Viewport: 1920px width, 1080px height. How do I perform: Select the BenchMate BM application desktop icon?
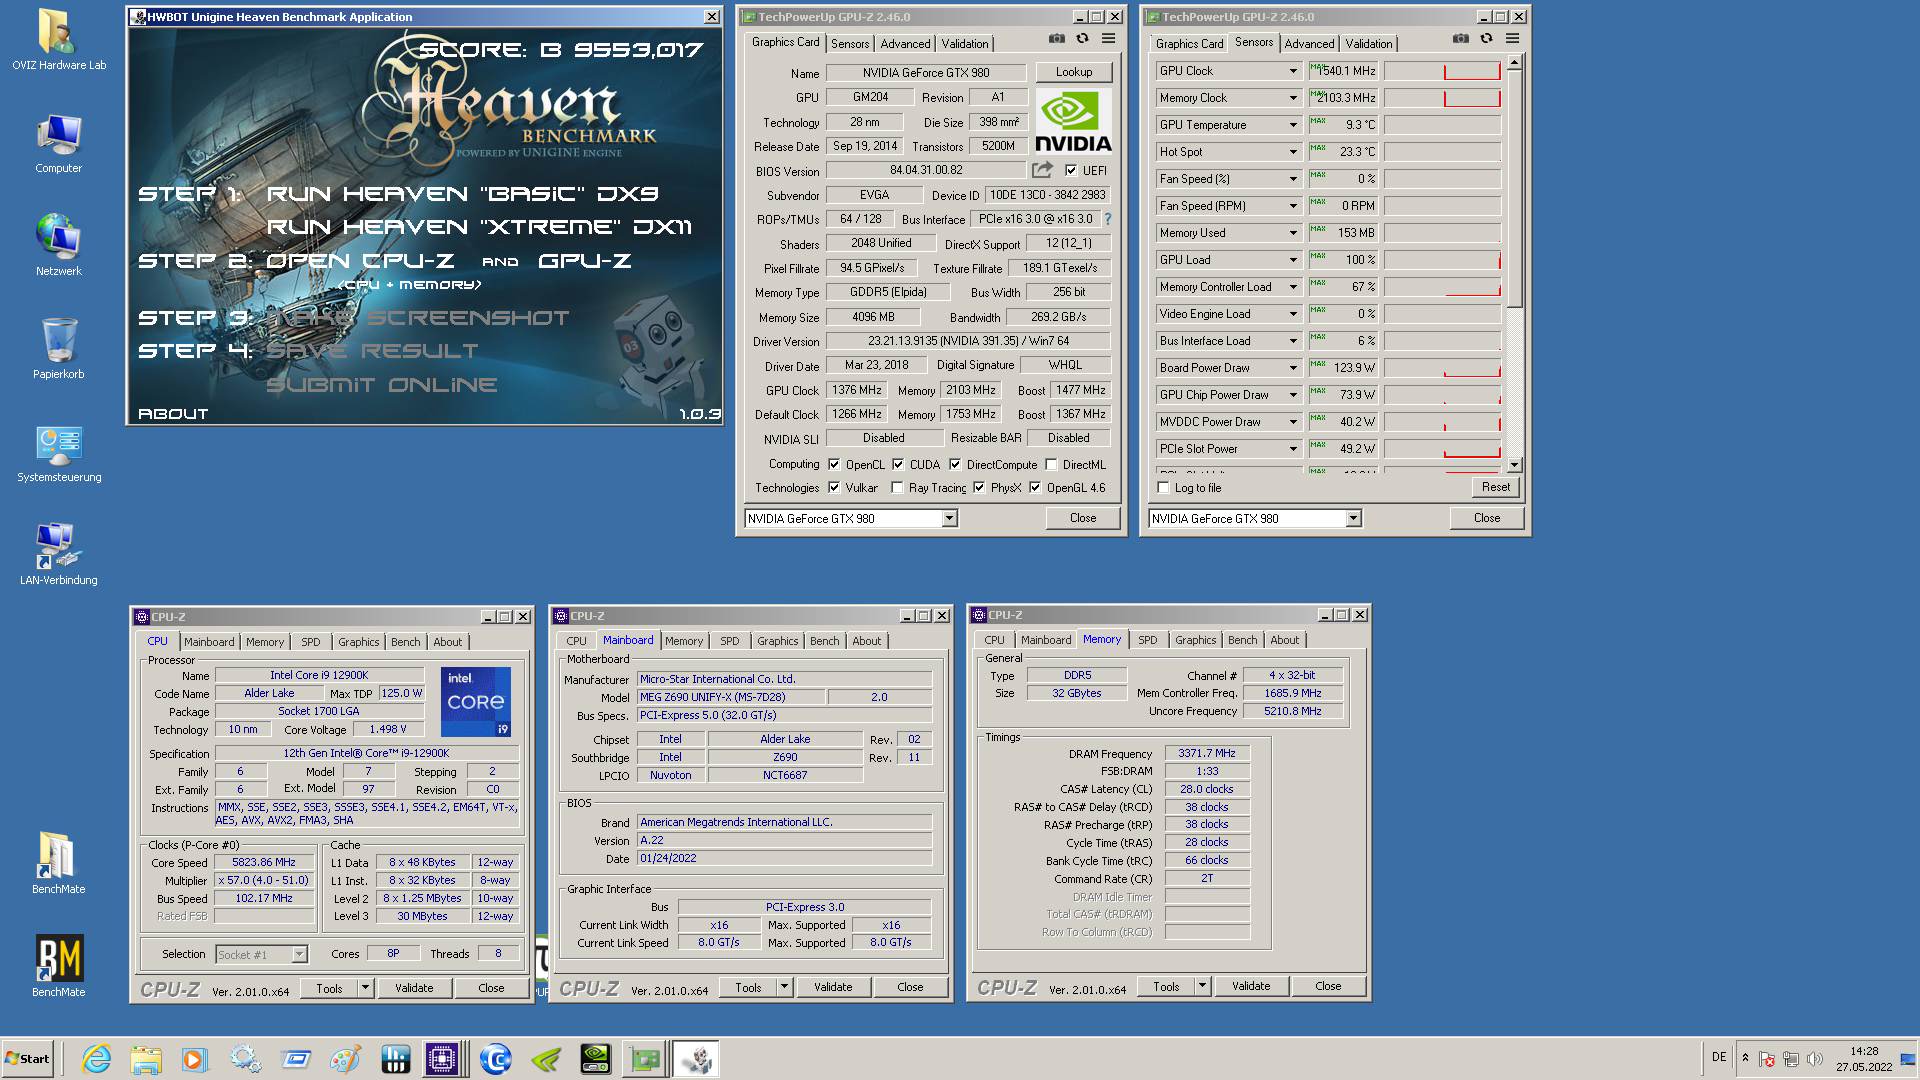(x=58, y=966)
